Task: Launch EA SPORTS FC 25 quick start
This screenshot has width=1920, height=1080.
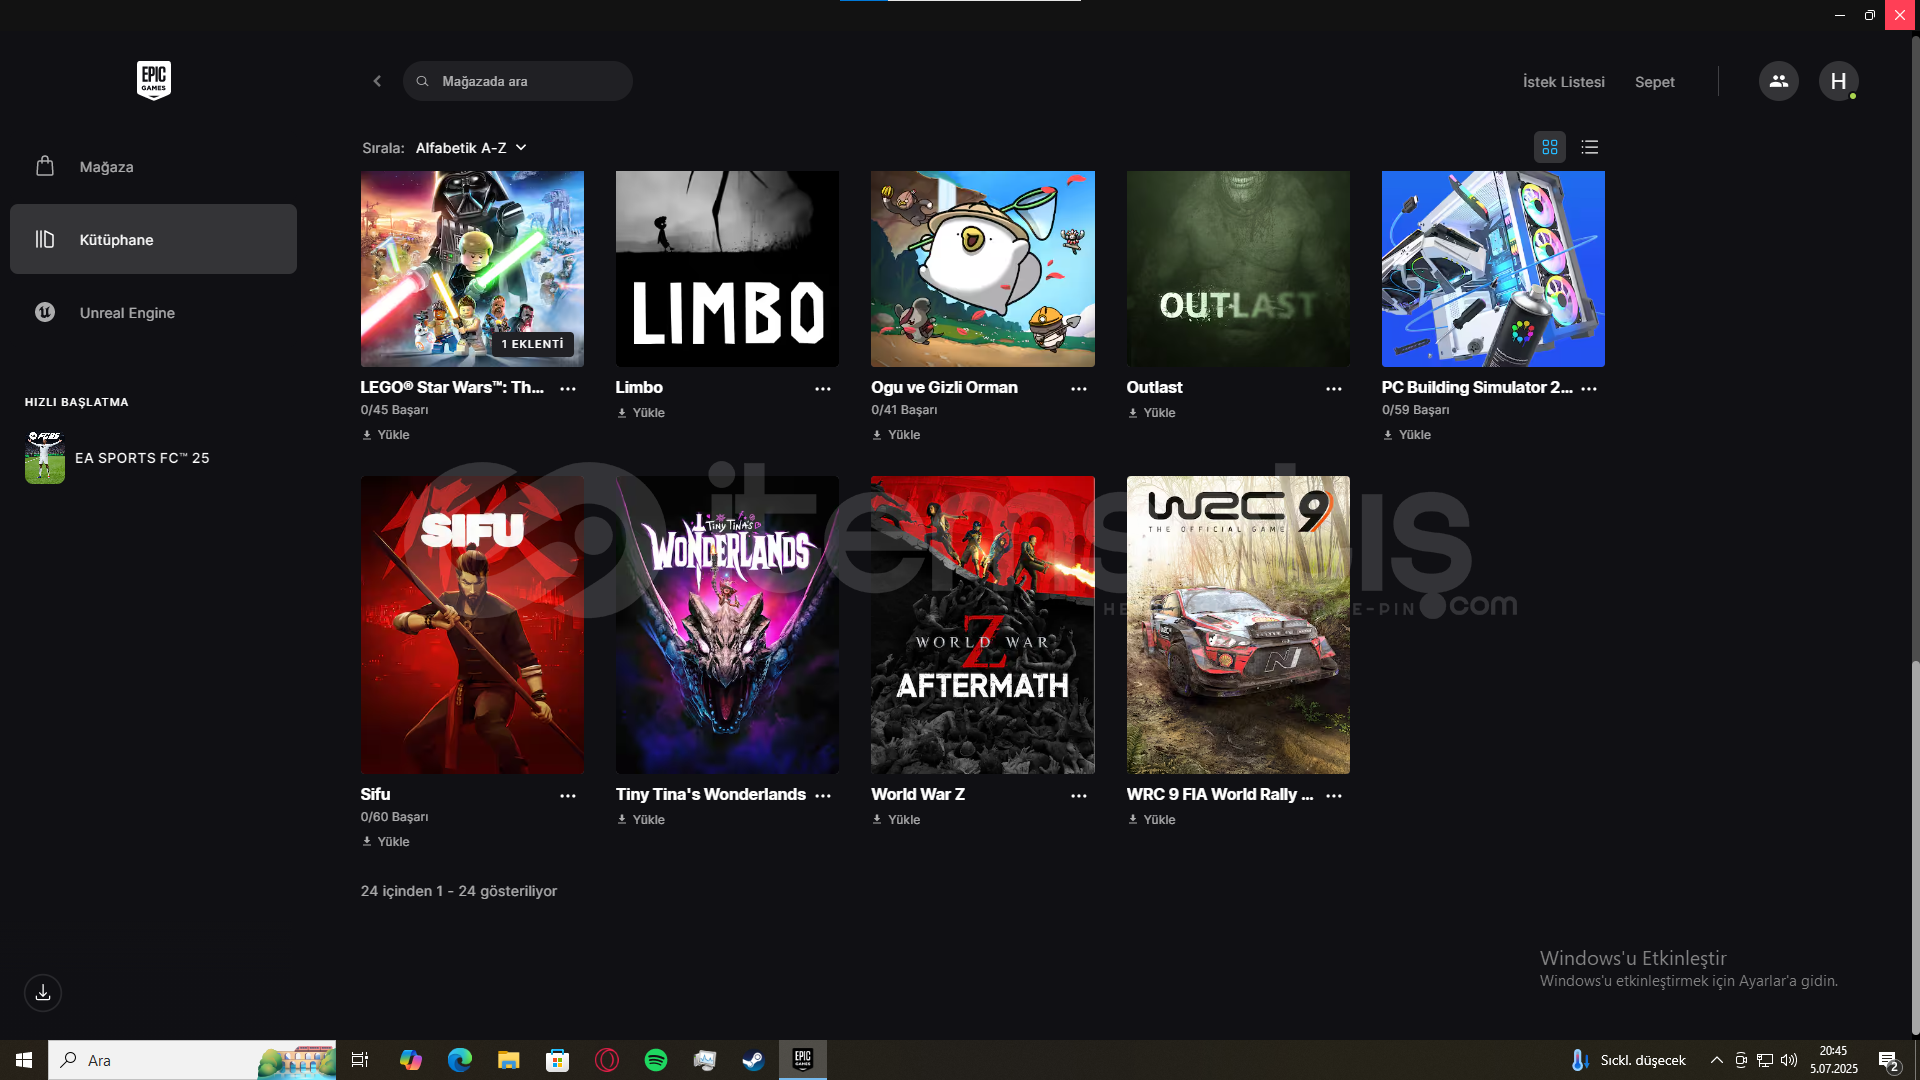Action: 118,457
